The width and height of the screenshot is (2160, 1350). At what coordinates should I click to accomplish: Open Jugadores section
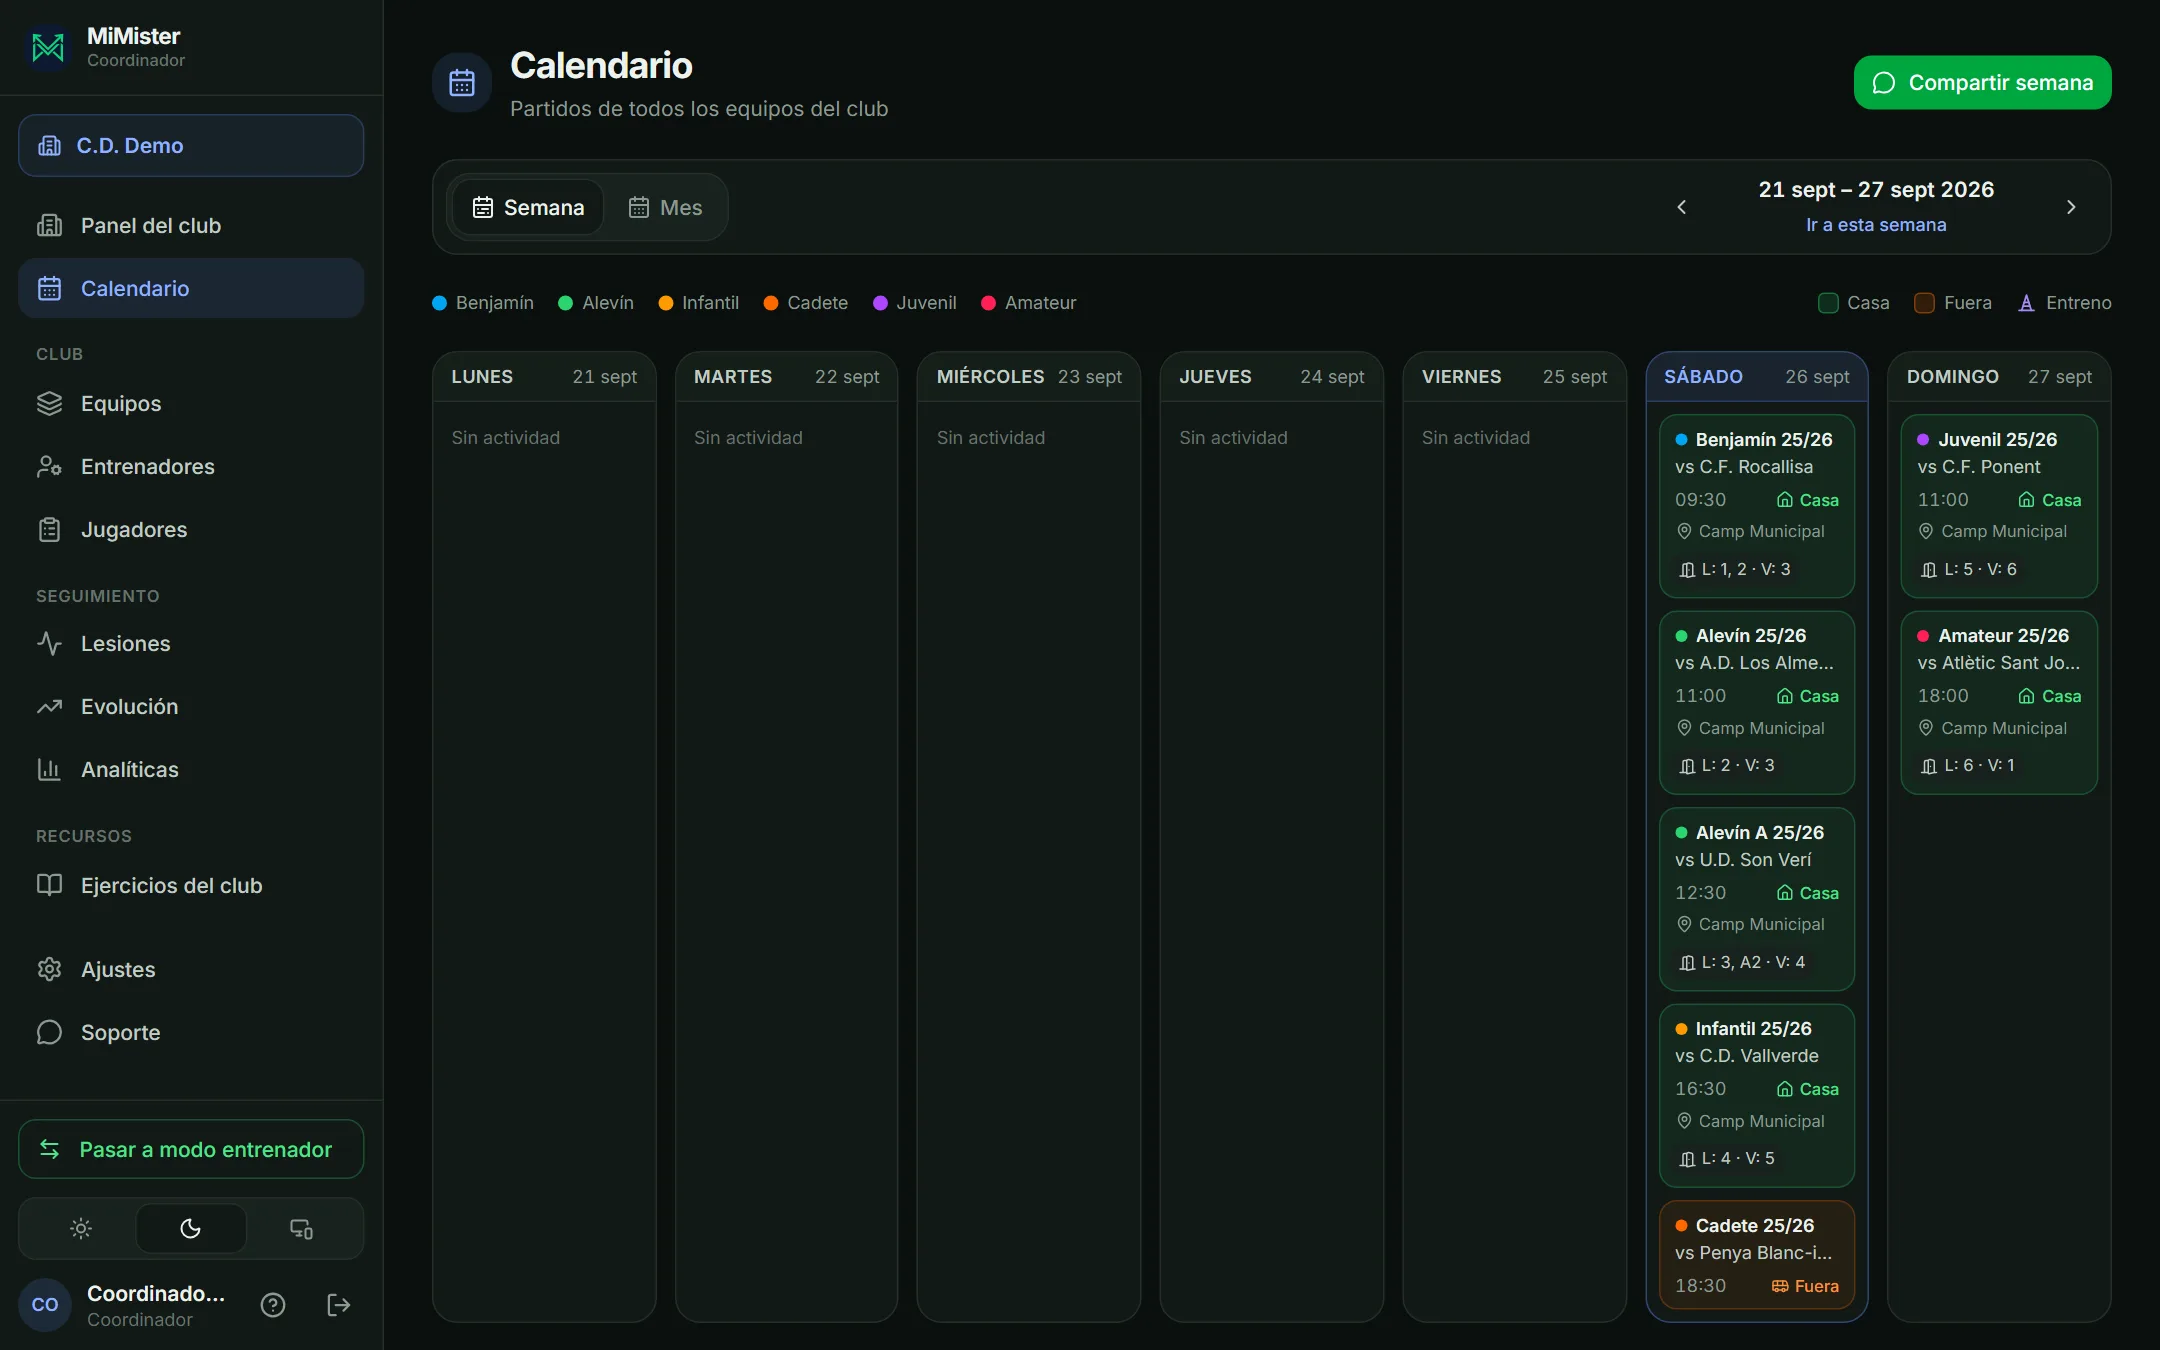tap(191, 530)
